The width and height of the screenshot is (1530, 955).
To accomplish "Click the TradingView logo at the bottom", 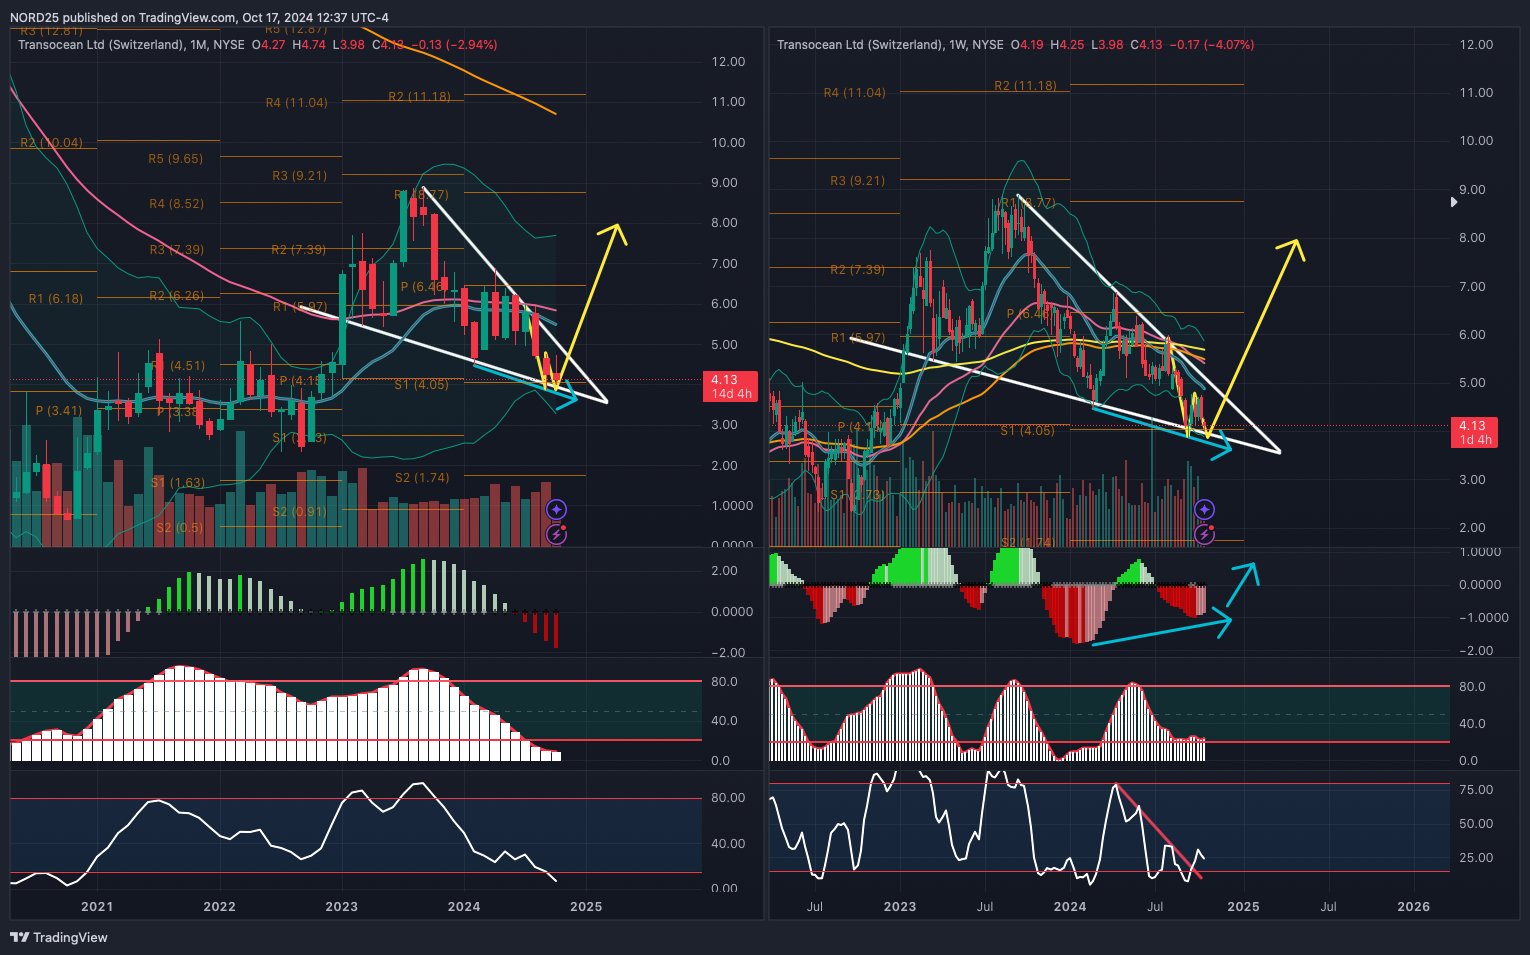I will point(59,937).
